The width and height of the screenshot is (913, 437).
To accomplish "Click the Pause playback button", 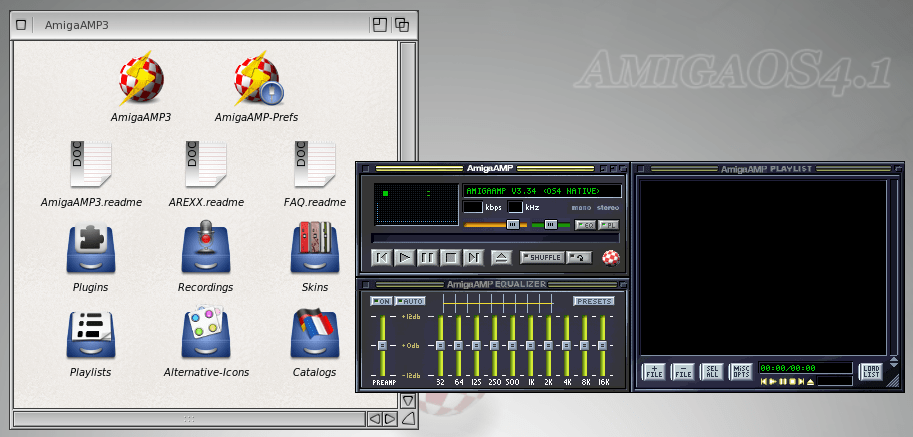I will (x=427, y=258).
